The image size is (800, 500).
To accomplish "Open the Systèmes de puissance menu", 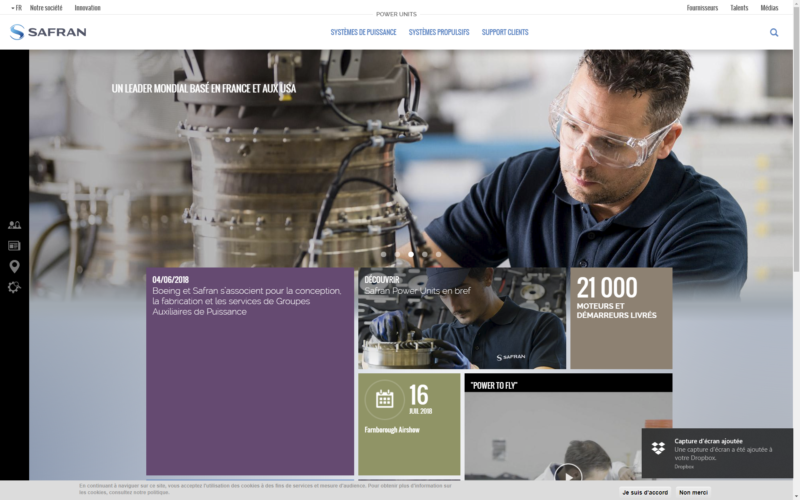I will click(x=363, y=32).
